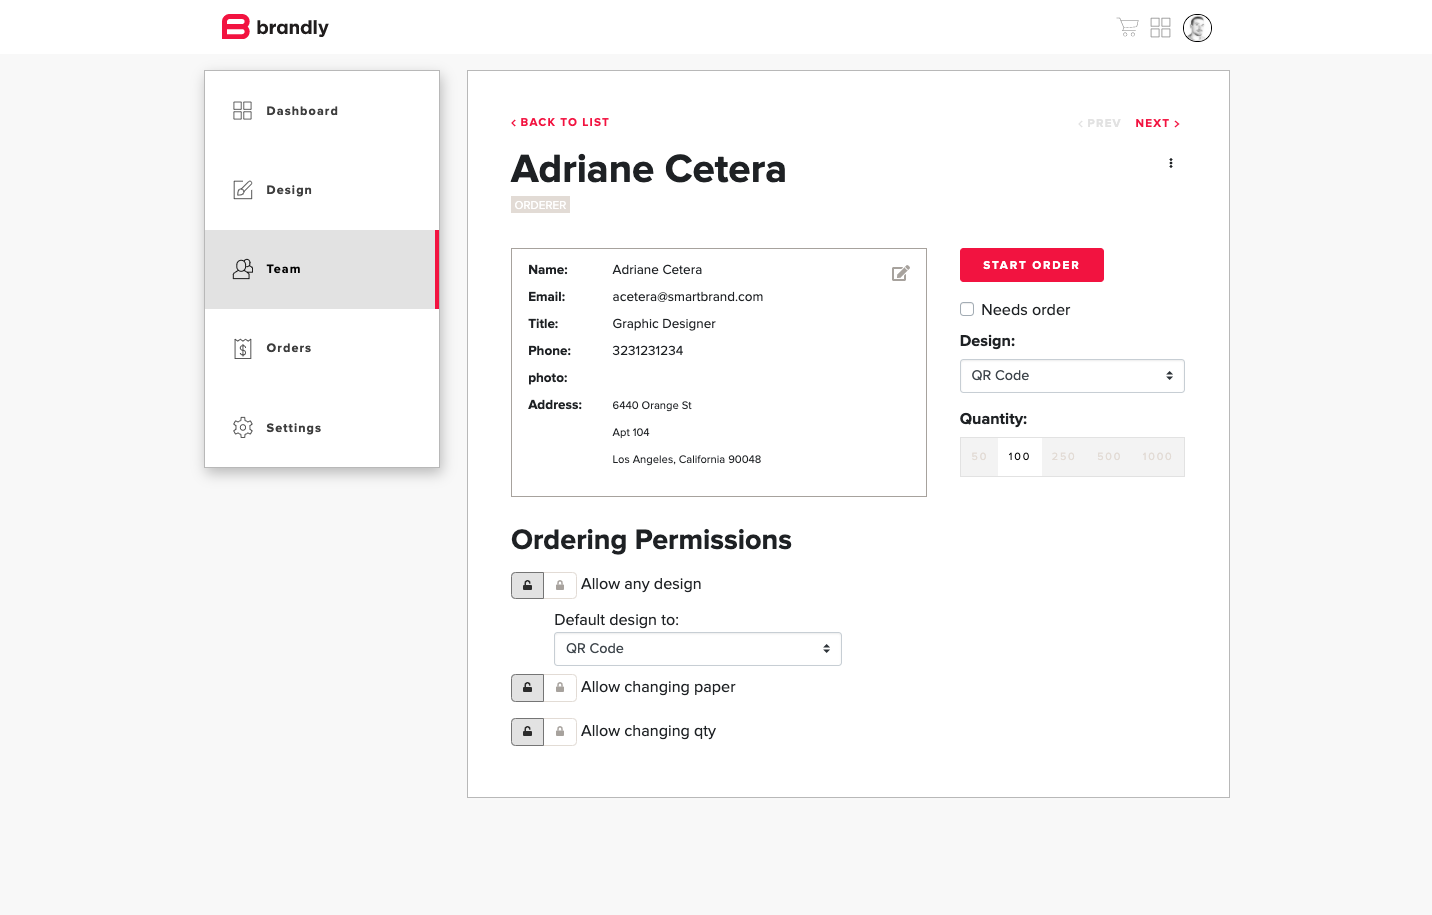Screen dimensions: 1432x915
Task: Click the apps grid icon in header
Action: 1160,28
